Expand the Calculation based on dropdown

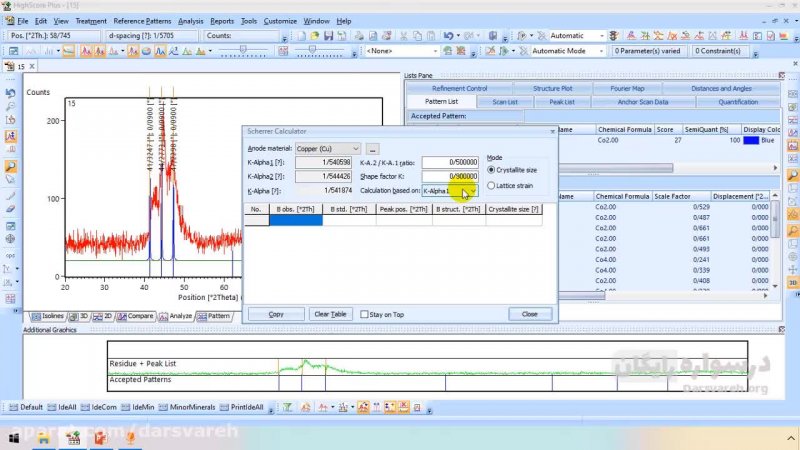473,190
